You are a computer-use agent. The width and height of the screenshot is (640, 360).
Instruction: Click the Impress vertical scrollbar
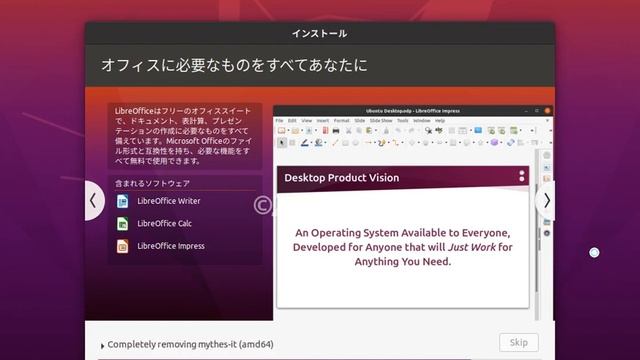pyautogui.click(x=538, y=235)
